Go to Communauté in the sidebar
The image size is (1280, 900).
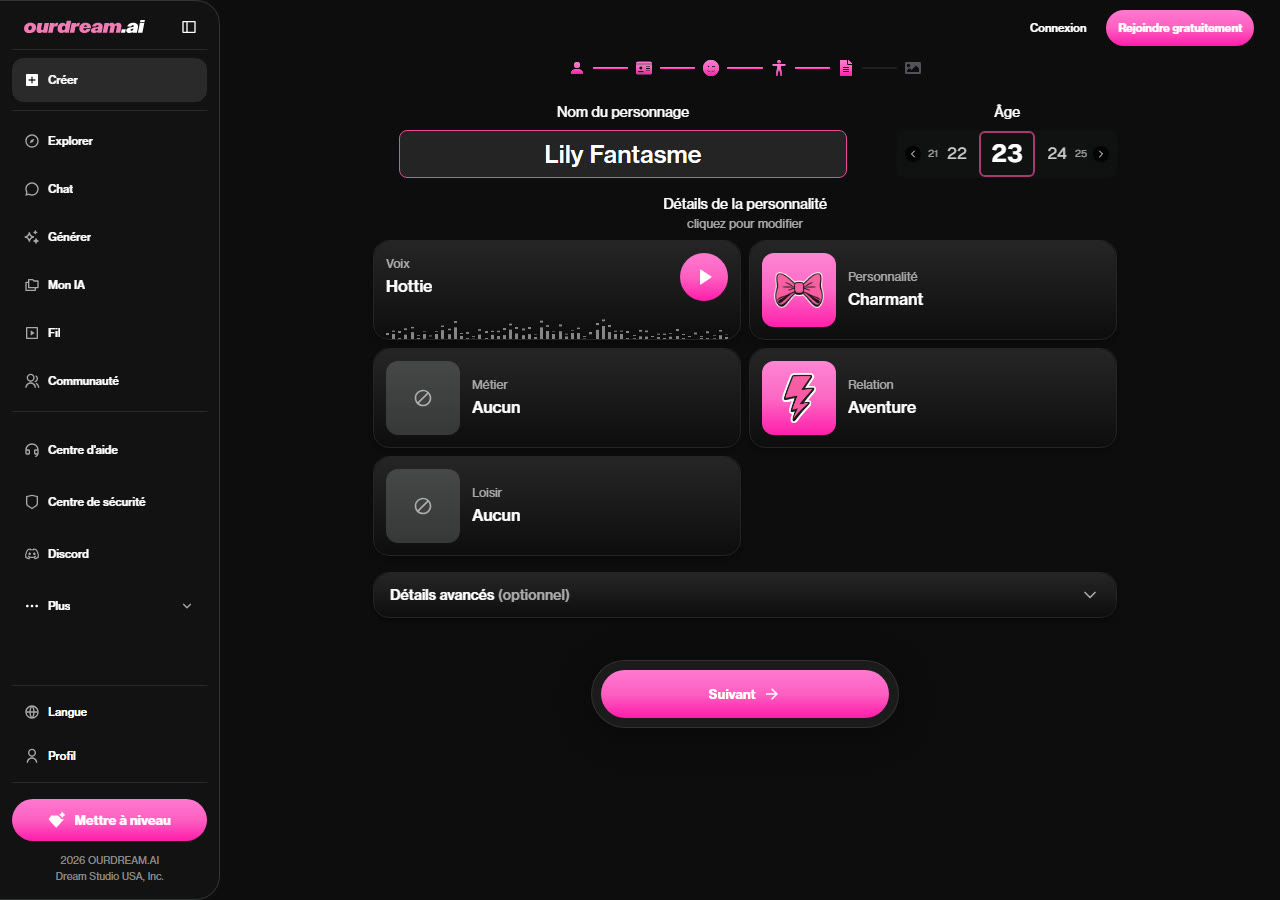109,381
